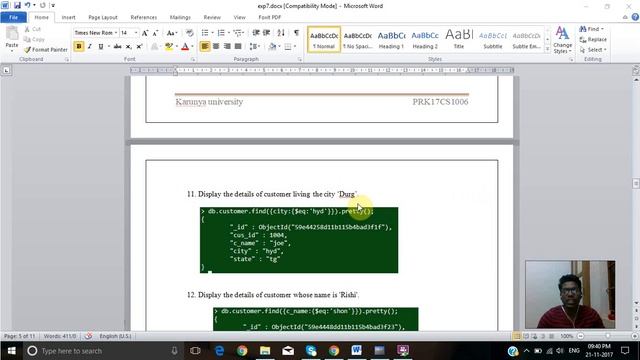Sort the selected text alphabetically
Screen dimensions: 640x360
pos(281,33)
